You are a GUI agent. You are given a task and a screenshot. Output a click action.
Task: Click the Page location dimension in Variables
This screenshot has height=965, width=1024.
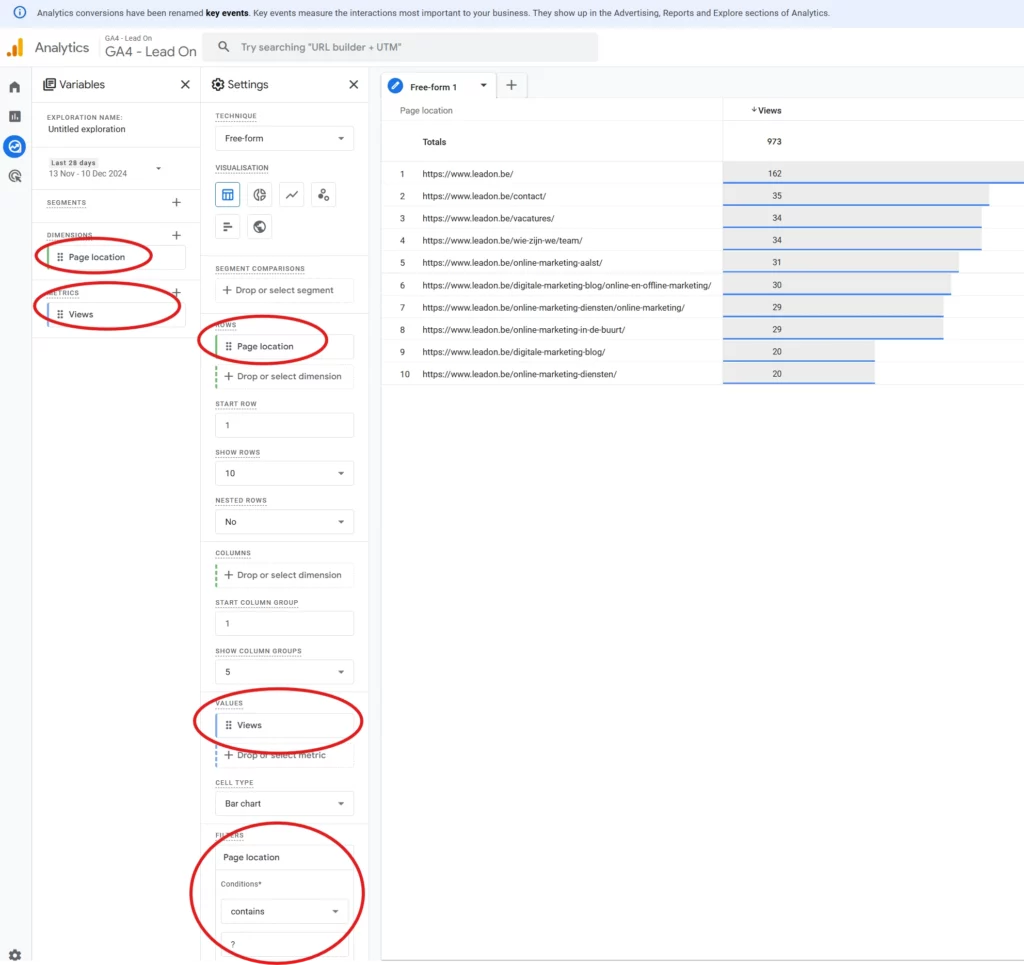click(x=116, y=257)
